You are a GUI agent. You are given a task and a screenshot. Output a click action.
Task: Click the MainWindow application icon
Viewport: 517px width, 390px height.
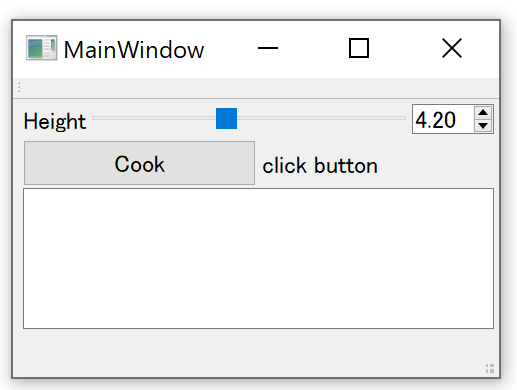coord(42,48)
